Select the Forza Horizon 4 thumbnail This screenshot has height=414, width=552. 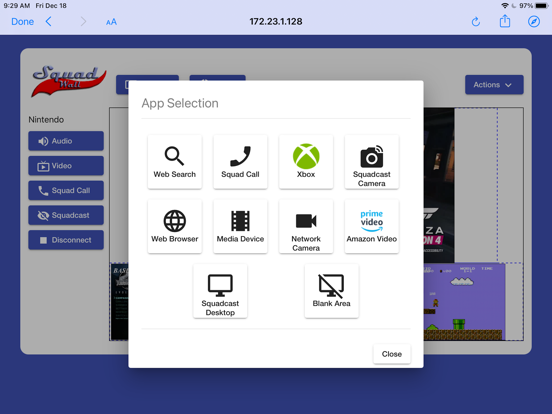439,185
